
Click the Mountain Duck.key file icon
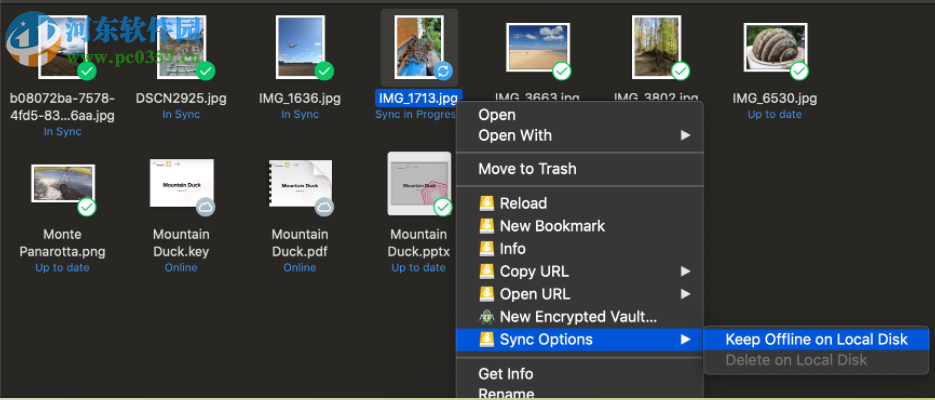tap(181, 182)
